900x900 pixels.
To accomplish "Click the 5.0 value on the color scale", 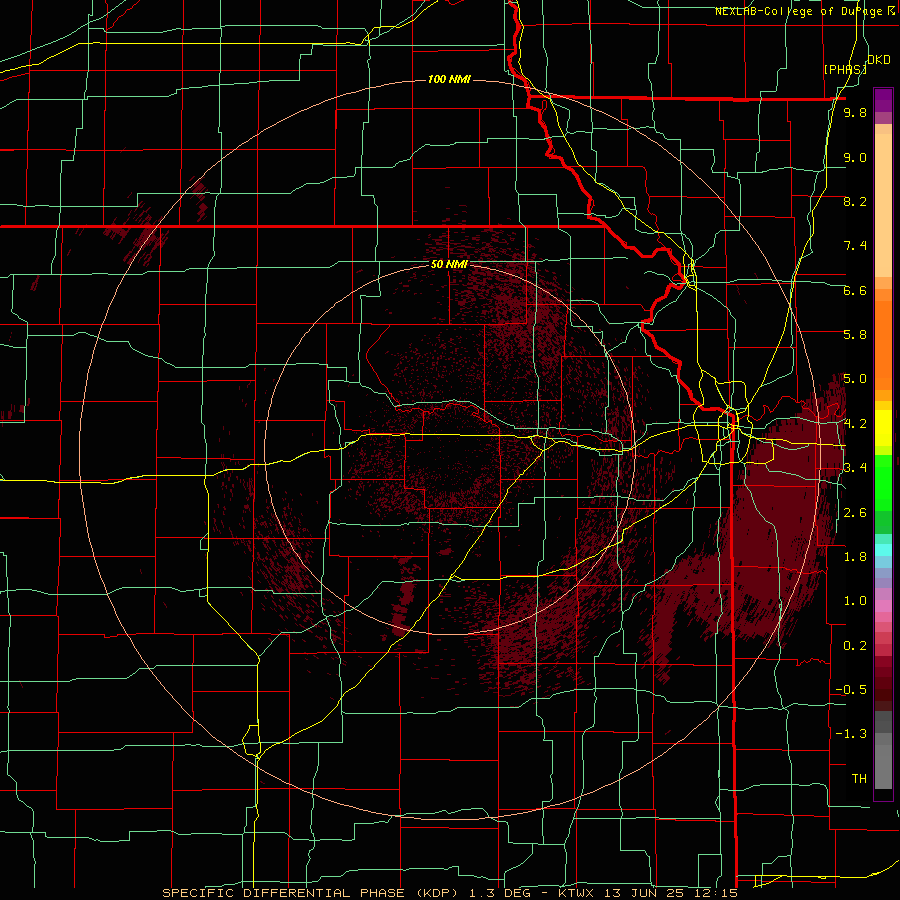I will click(855, 379).
